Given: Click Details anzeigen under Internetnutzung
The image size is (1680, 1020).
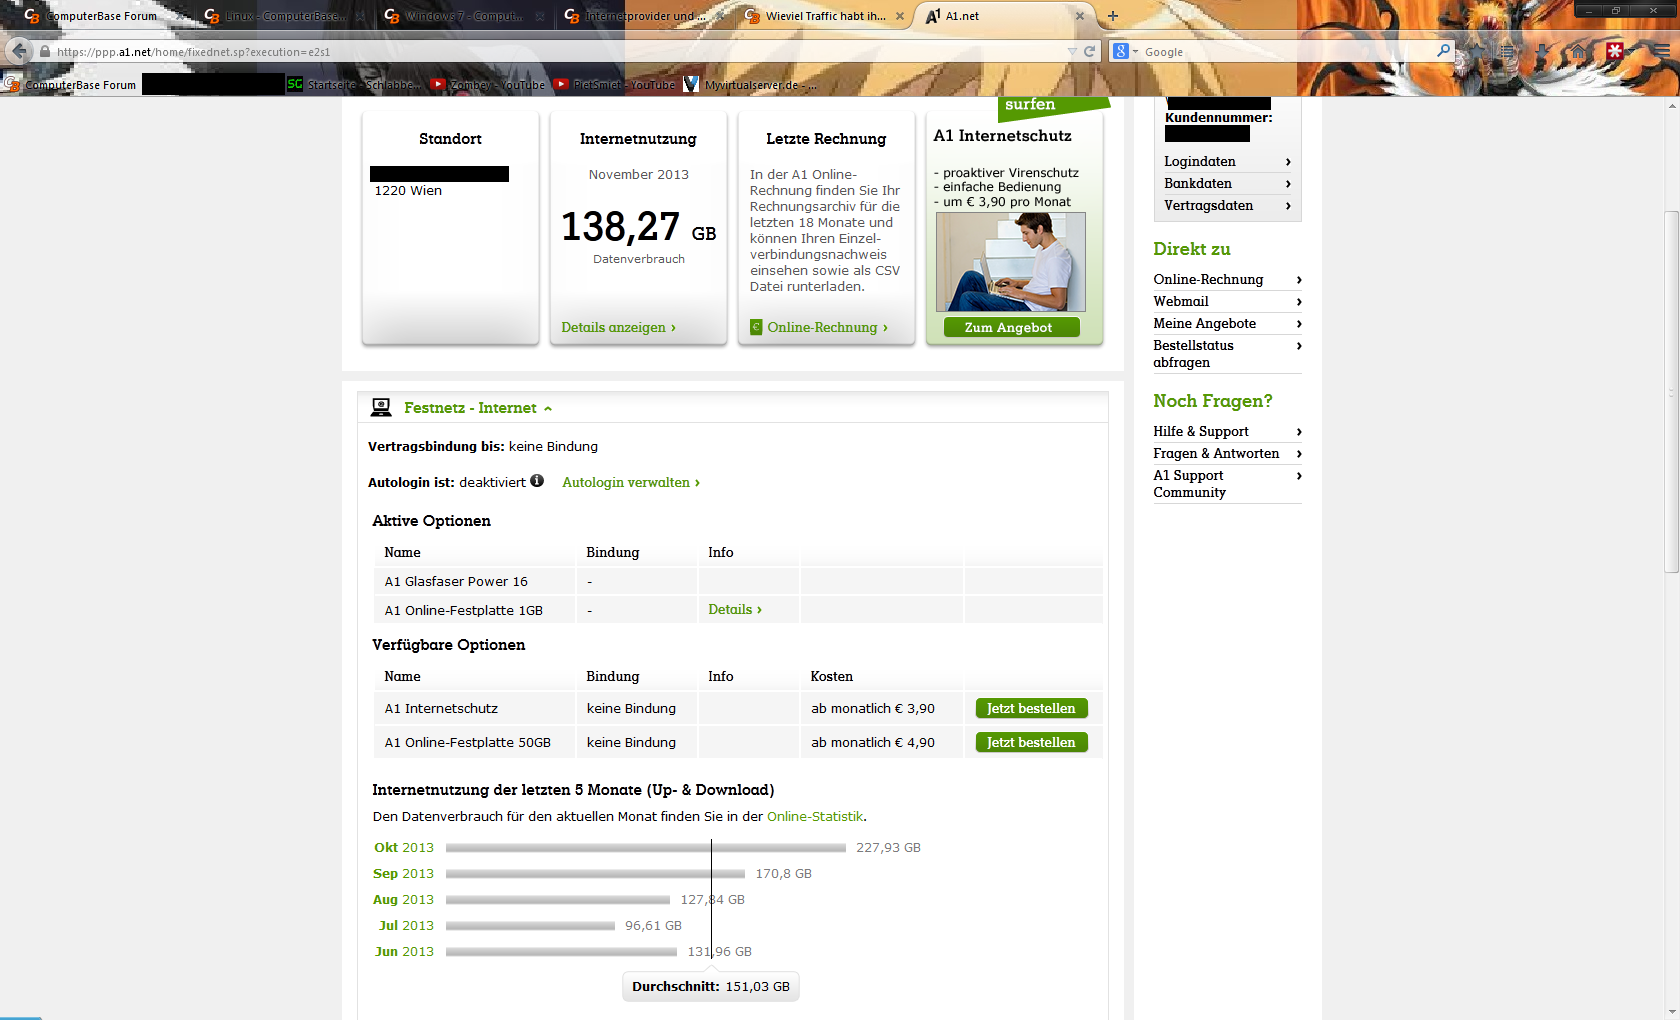Looking at the screenshot, I should pos(618,327).
